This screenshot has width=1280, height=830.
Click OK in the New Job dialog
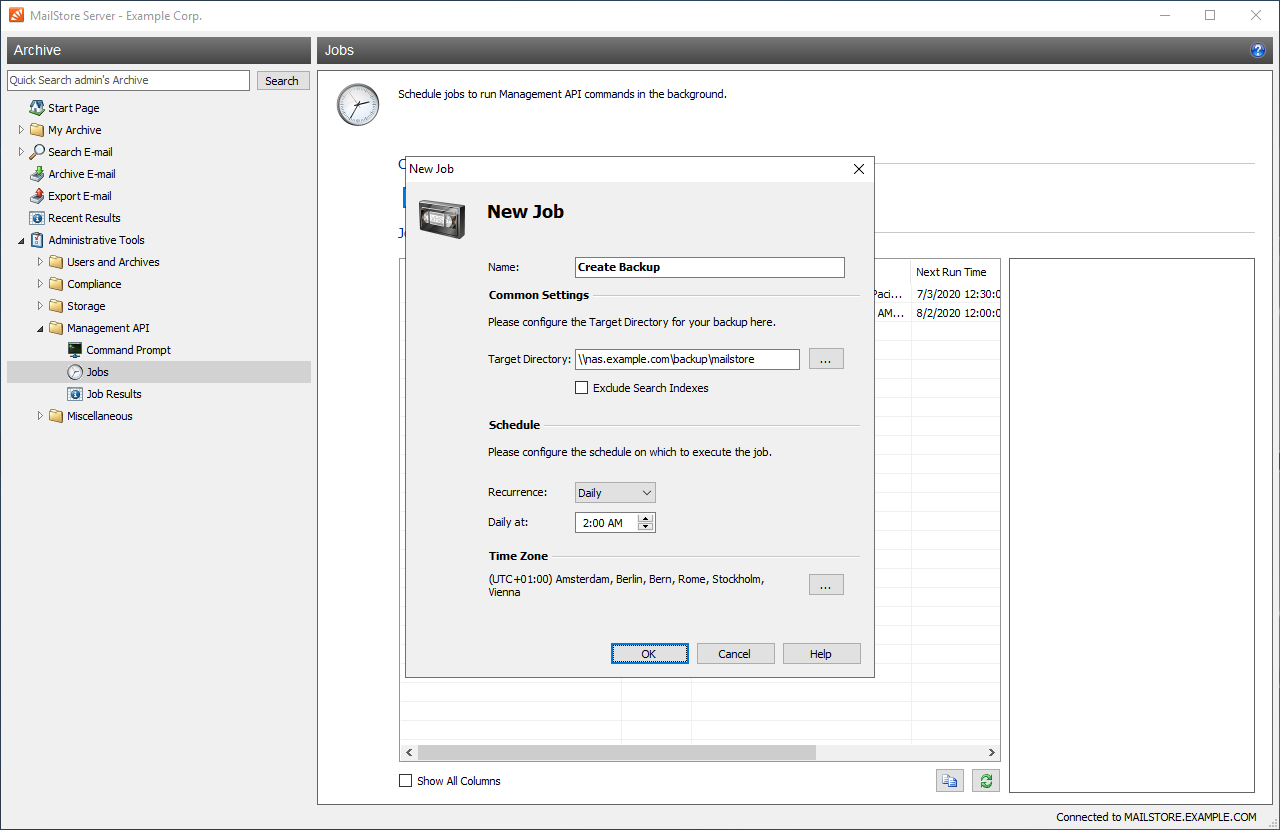(650, 654)
